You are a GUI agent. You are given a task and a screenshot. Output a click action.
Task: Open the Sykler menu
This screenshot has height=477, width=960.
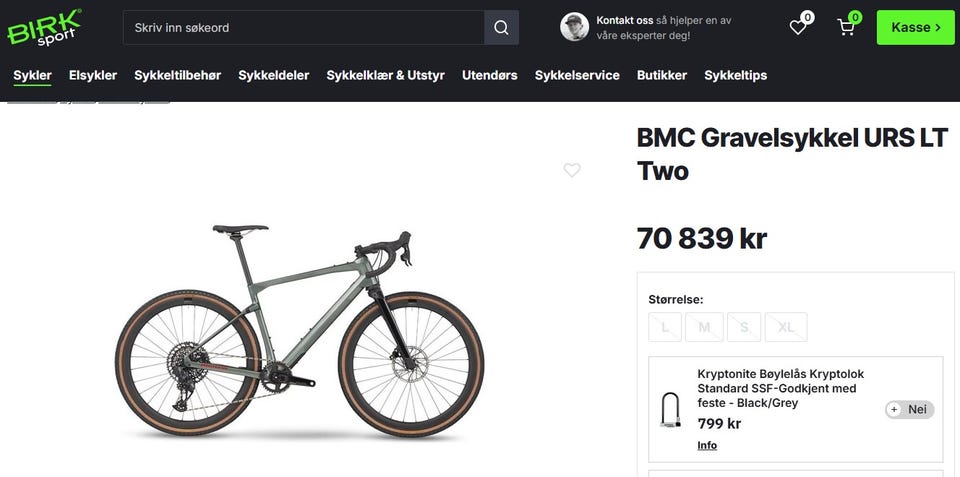(x=32, y=75)
